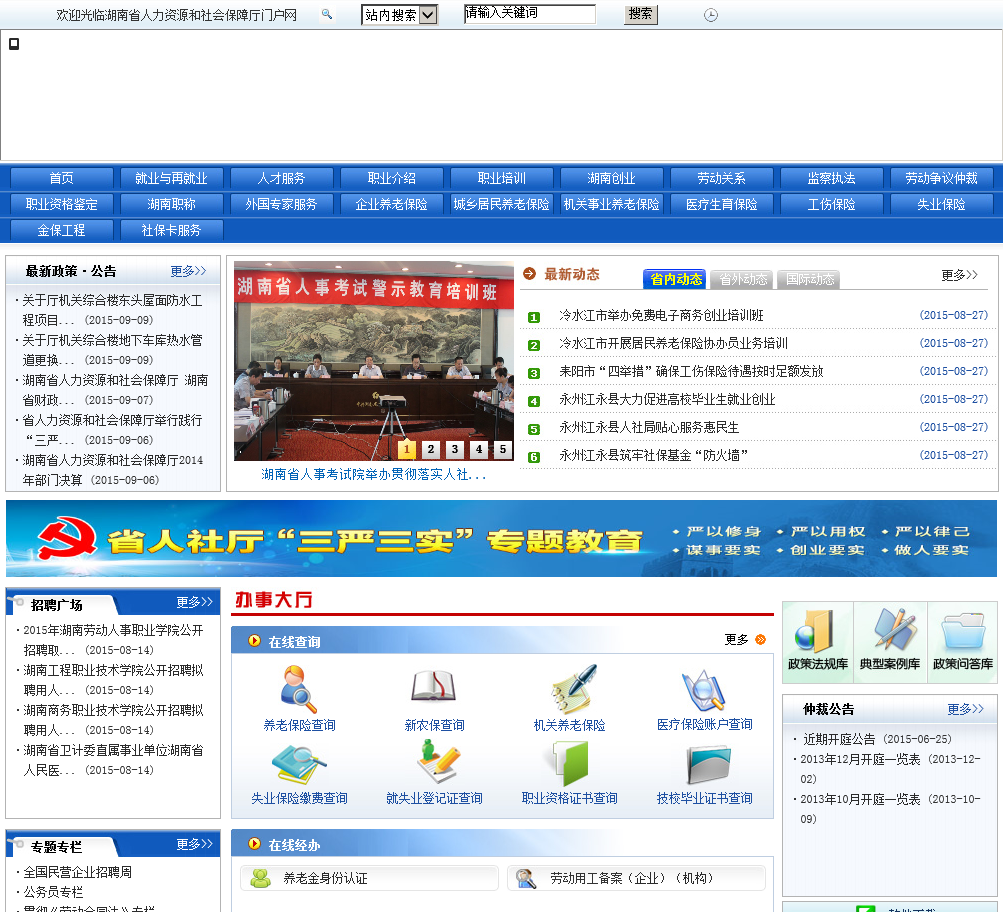The image size is (1003, 912).
Task: Open 湖南商务职业技术学院公开招聘 link
Action: tap(113, 719)
